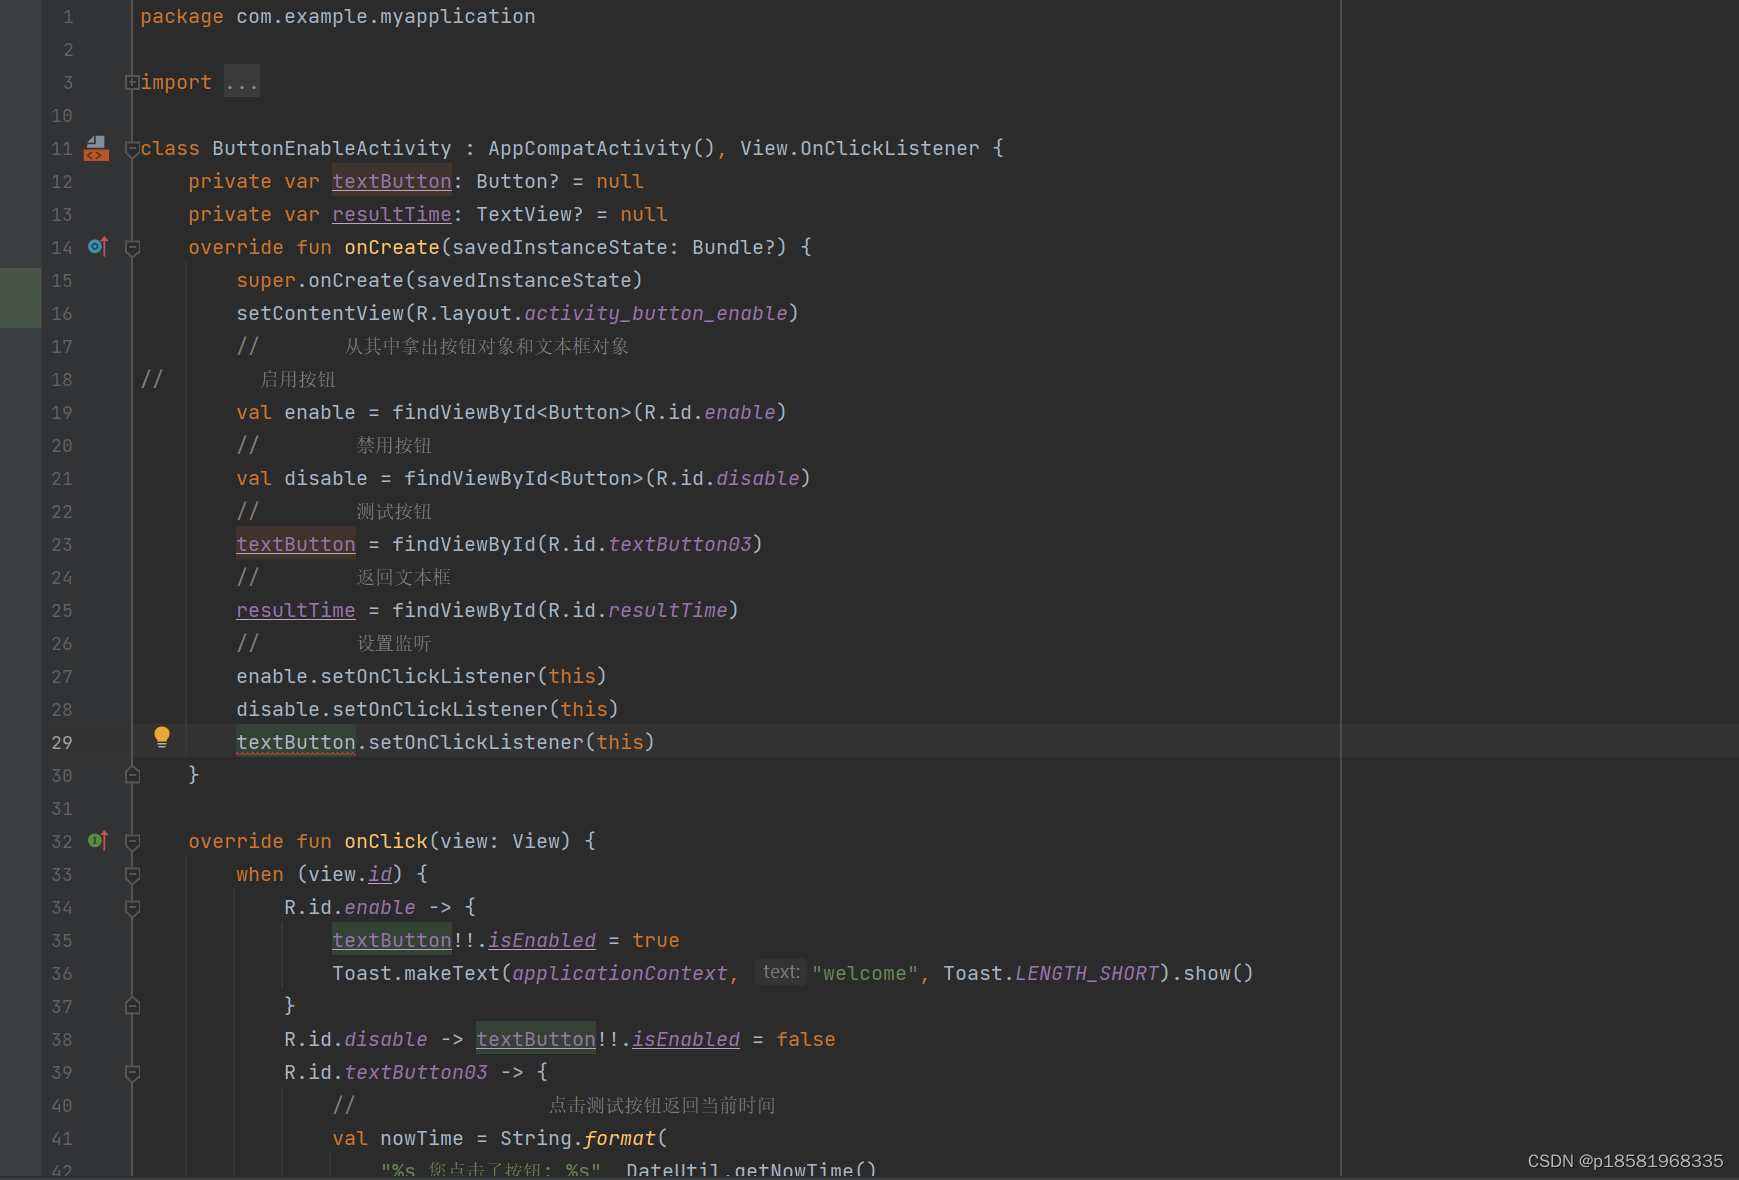Click the fold marker beside line 37 closing brace
The width and height of the screenshot is (1739, 1180).
pyautogui.click(x=131, y=1006)
